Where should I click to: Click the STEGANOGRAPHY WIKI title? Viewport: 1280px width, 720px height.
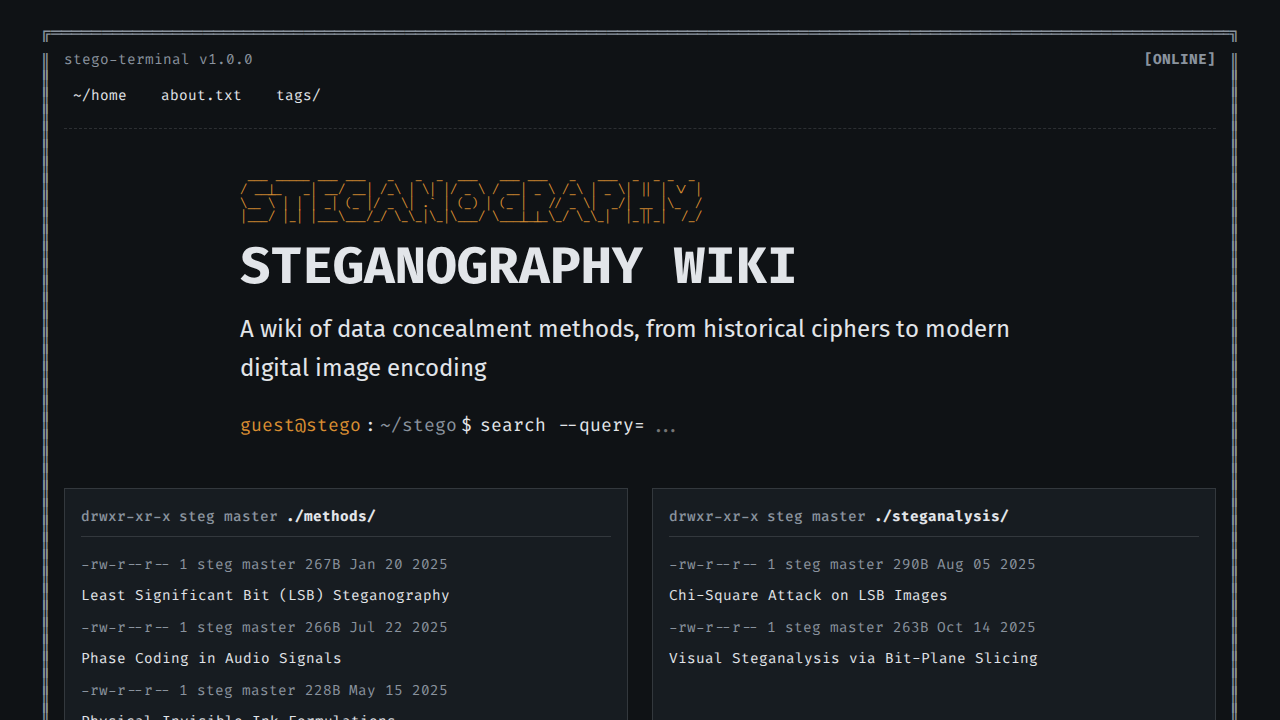pos(518,266)
